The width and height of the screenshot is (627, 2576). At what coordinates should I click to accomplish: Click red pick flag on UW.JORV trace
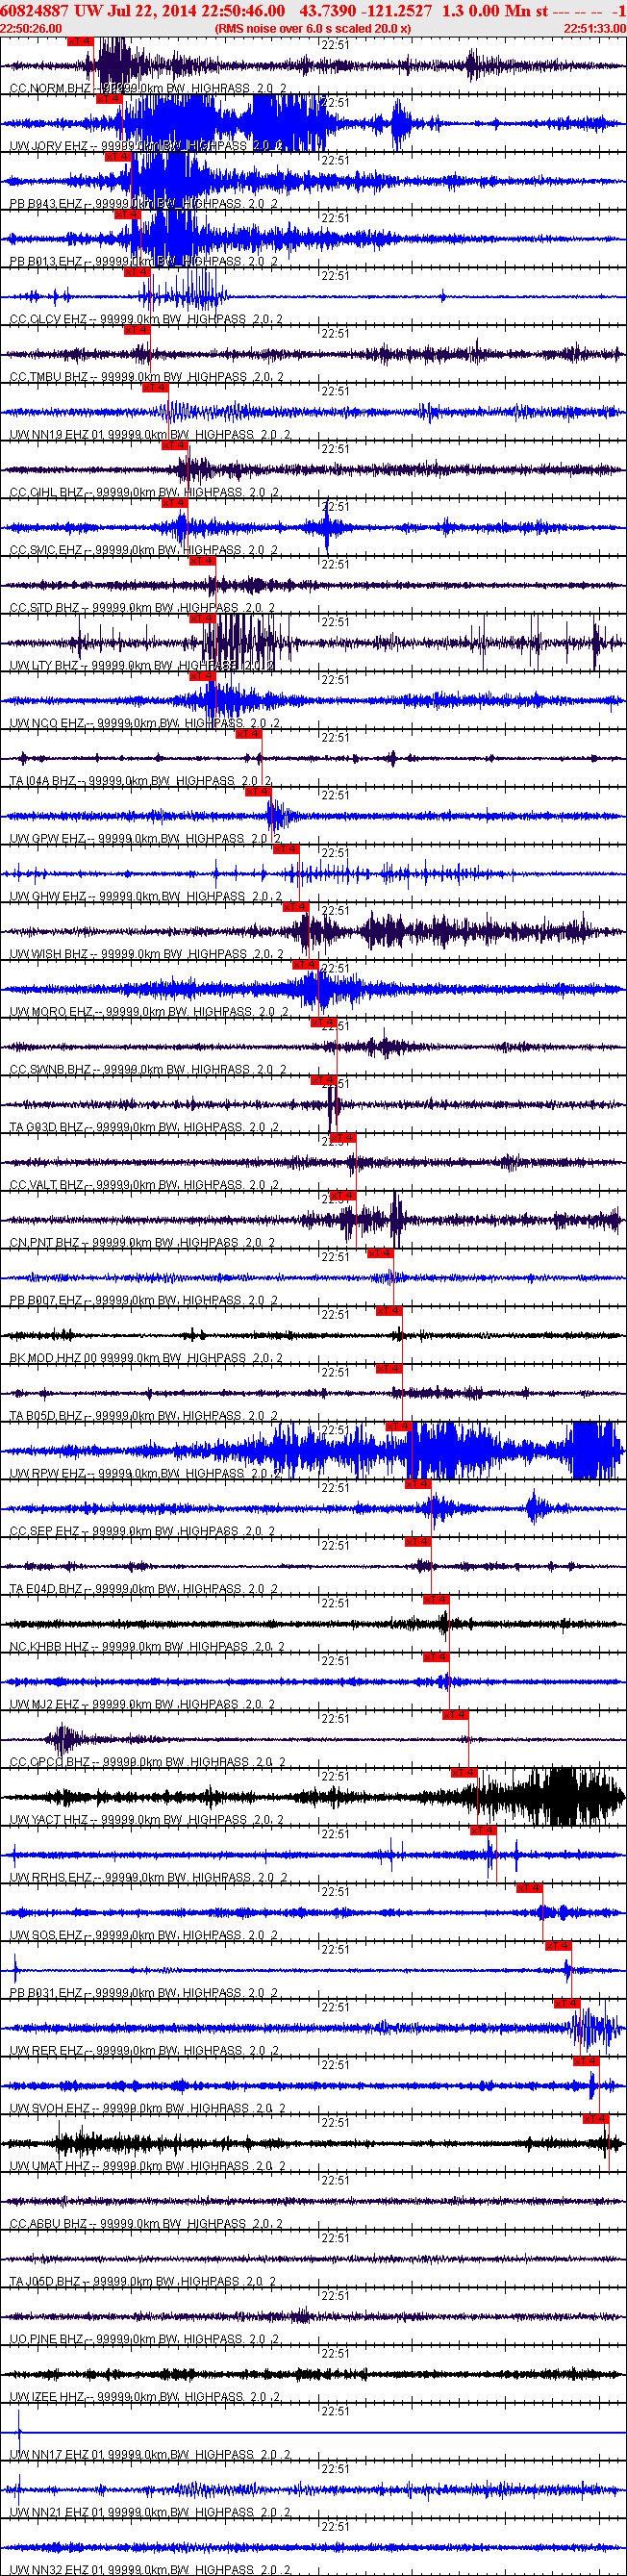(109, 99)
